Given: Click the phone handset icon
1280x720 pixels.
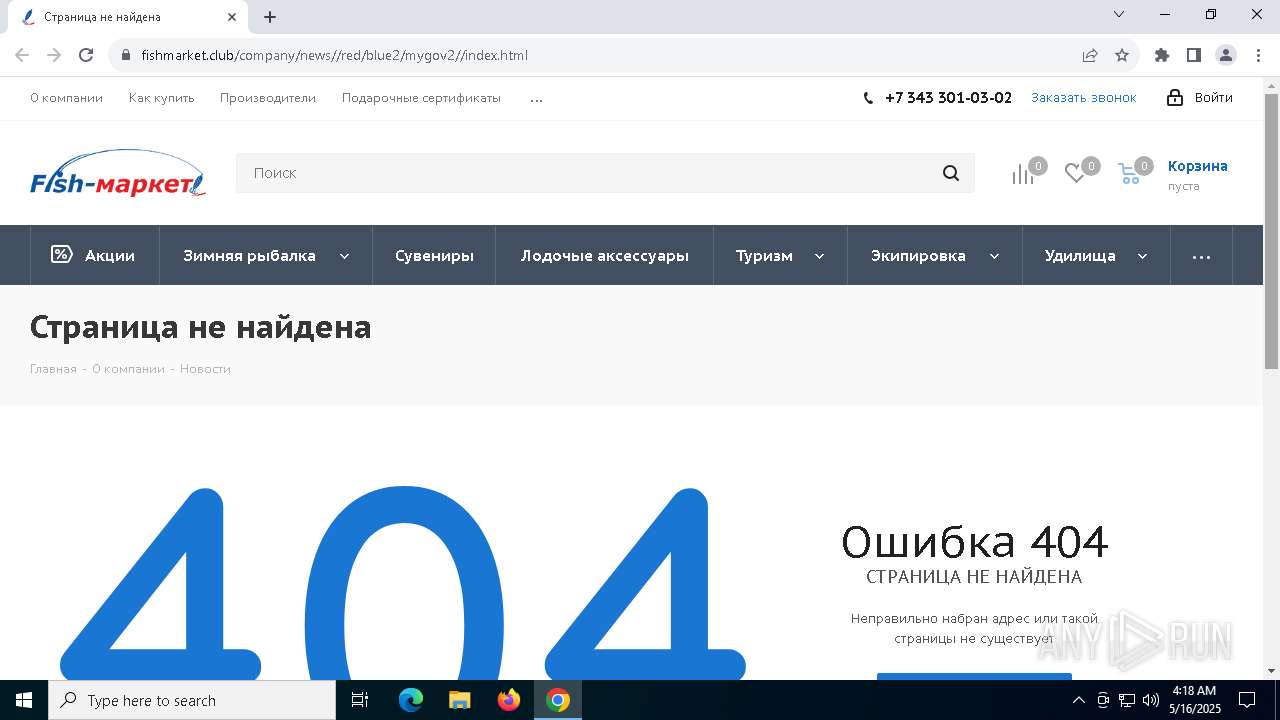Looking at the screenshot, I should (868, 98).
